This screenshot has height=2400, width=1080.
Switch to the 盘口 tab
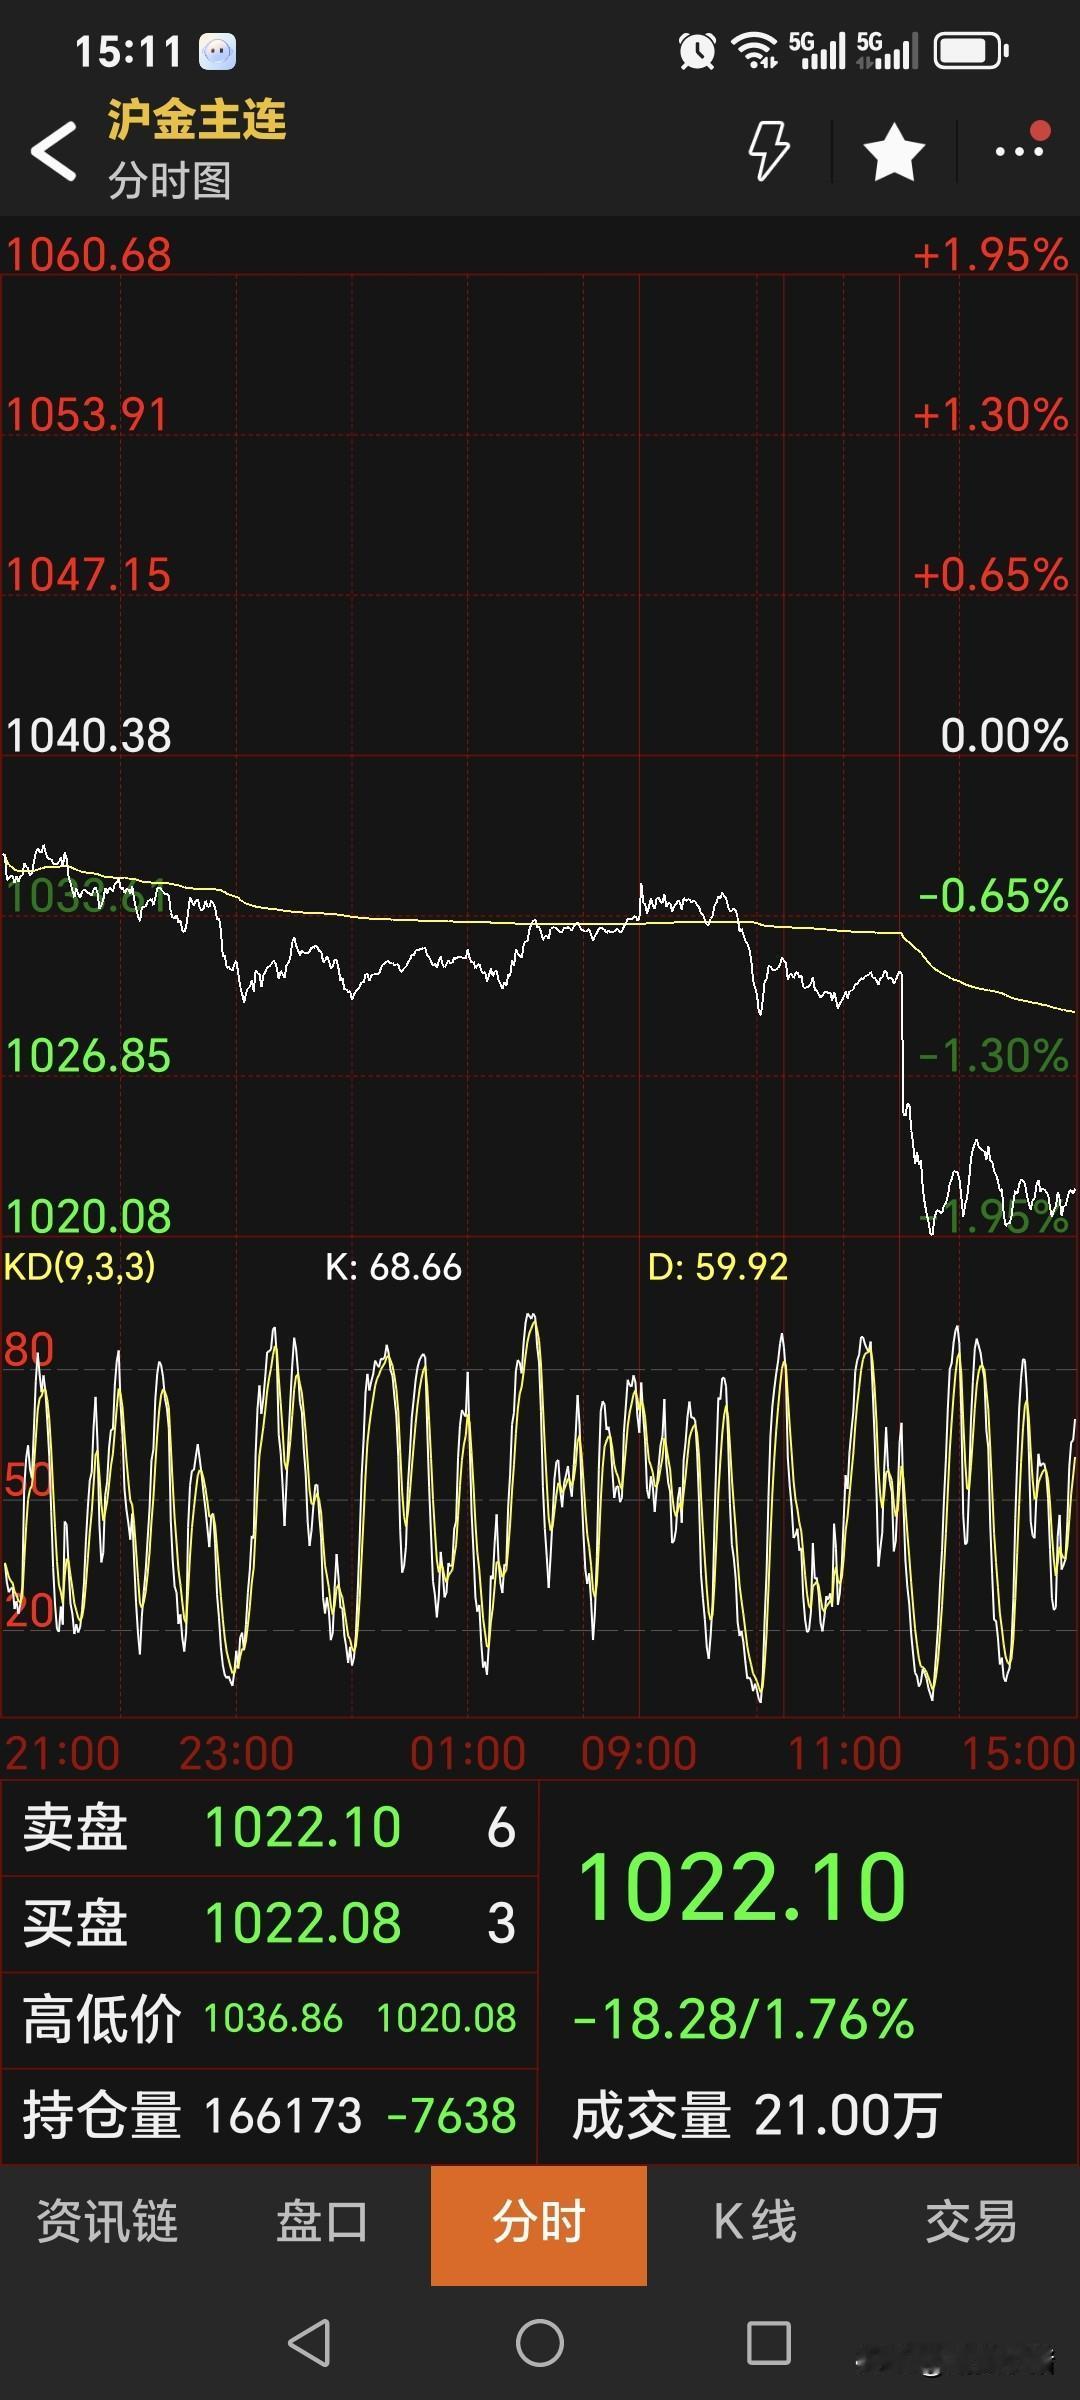pyautogui.click(x=323, y=2222)
